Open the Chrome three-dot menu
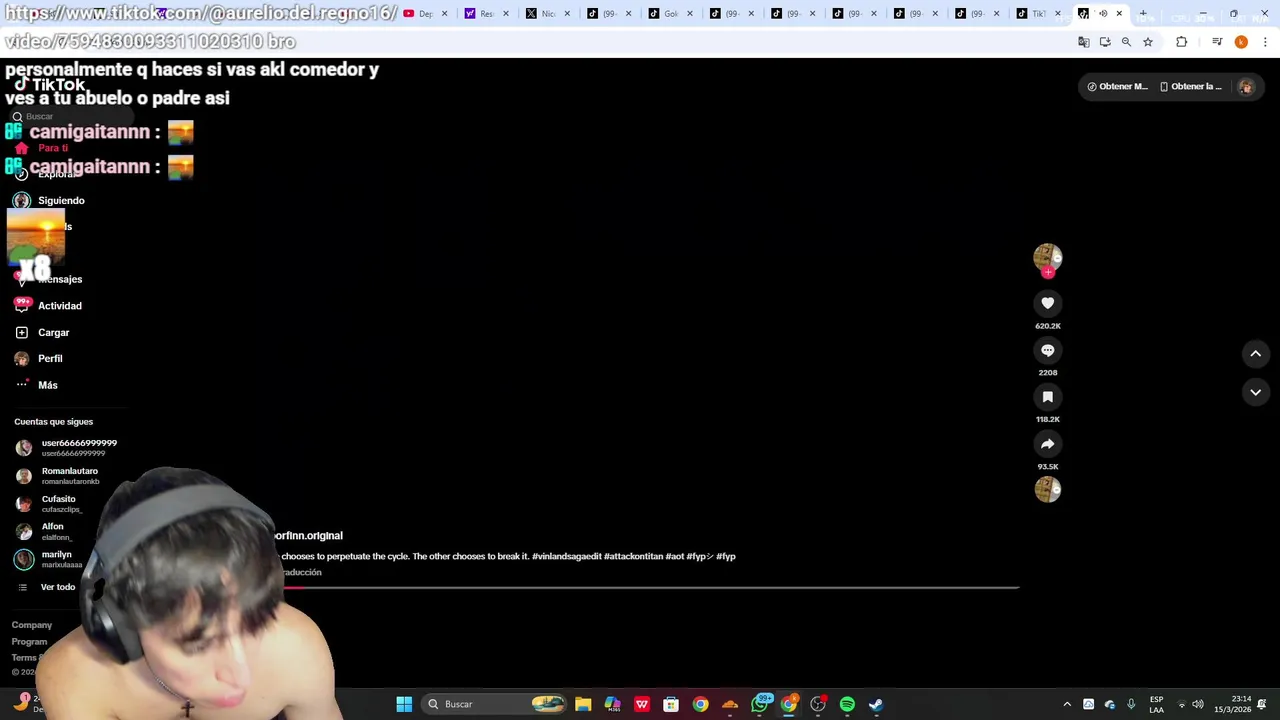 coord(1265,42)
